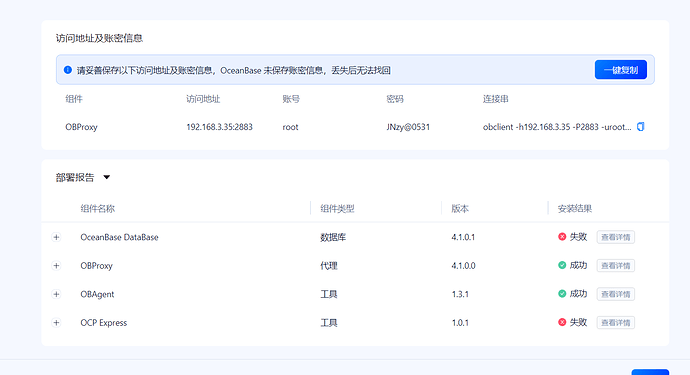Copy the obclient connection string
This screenshot has height=375, width=690.
641,127
